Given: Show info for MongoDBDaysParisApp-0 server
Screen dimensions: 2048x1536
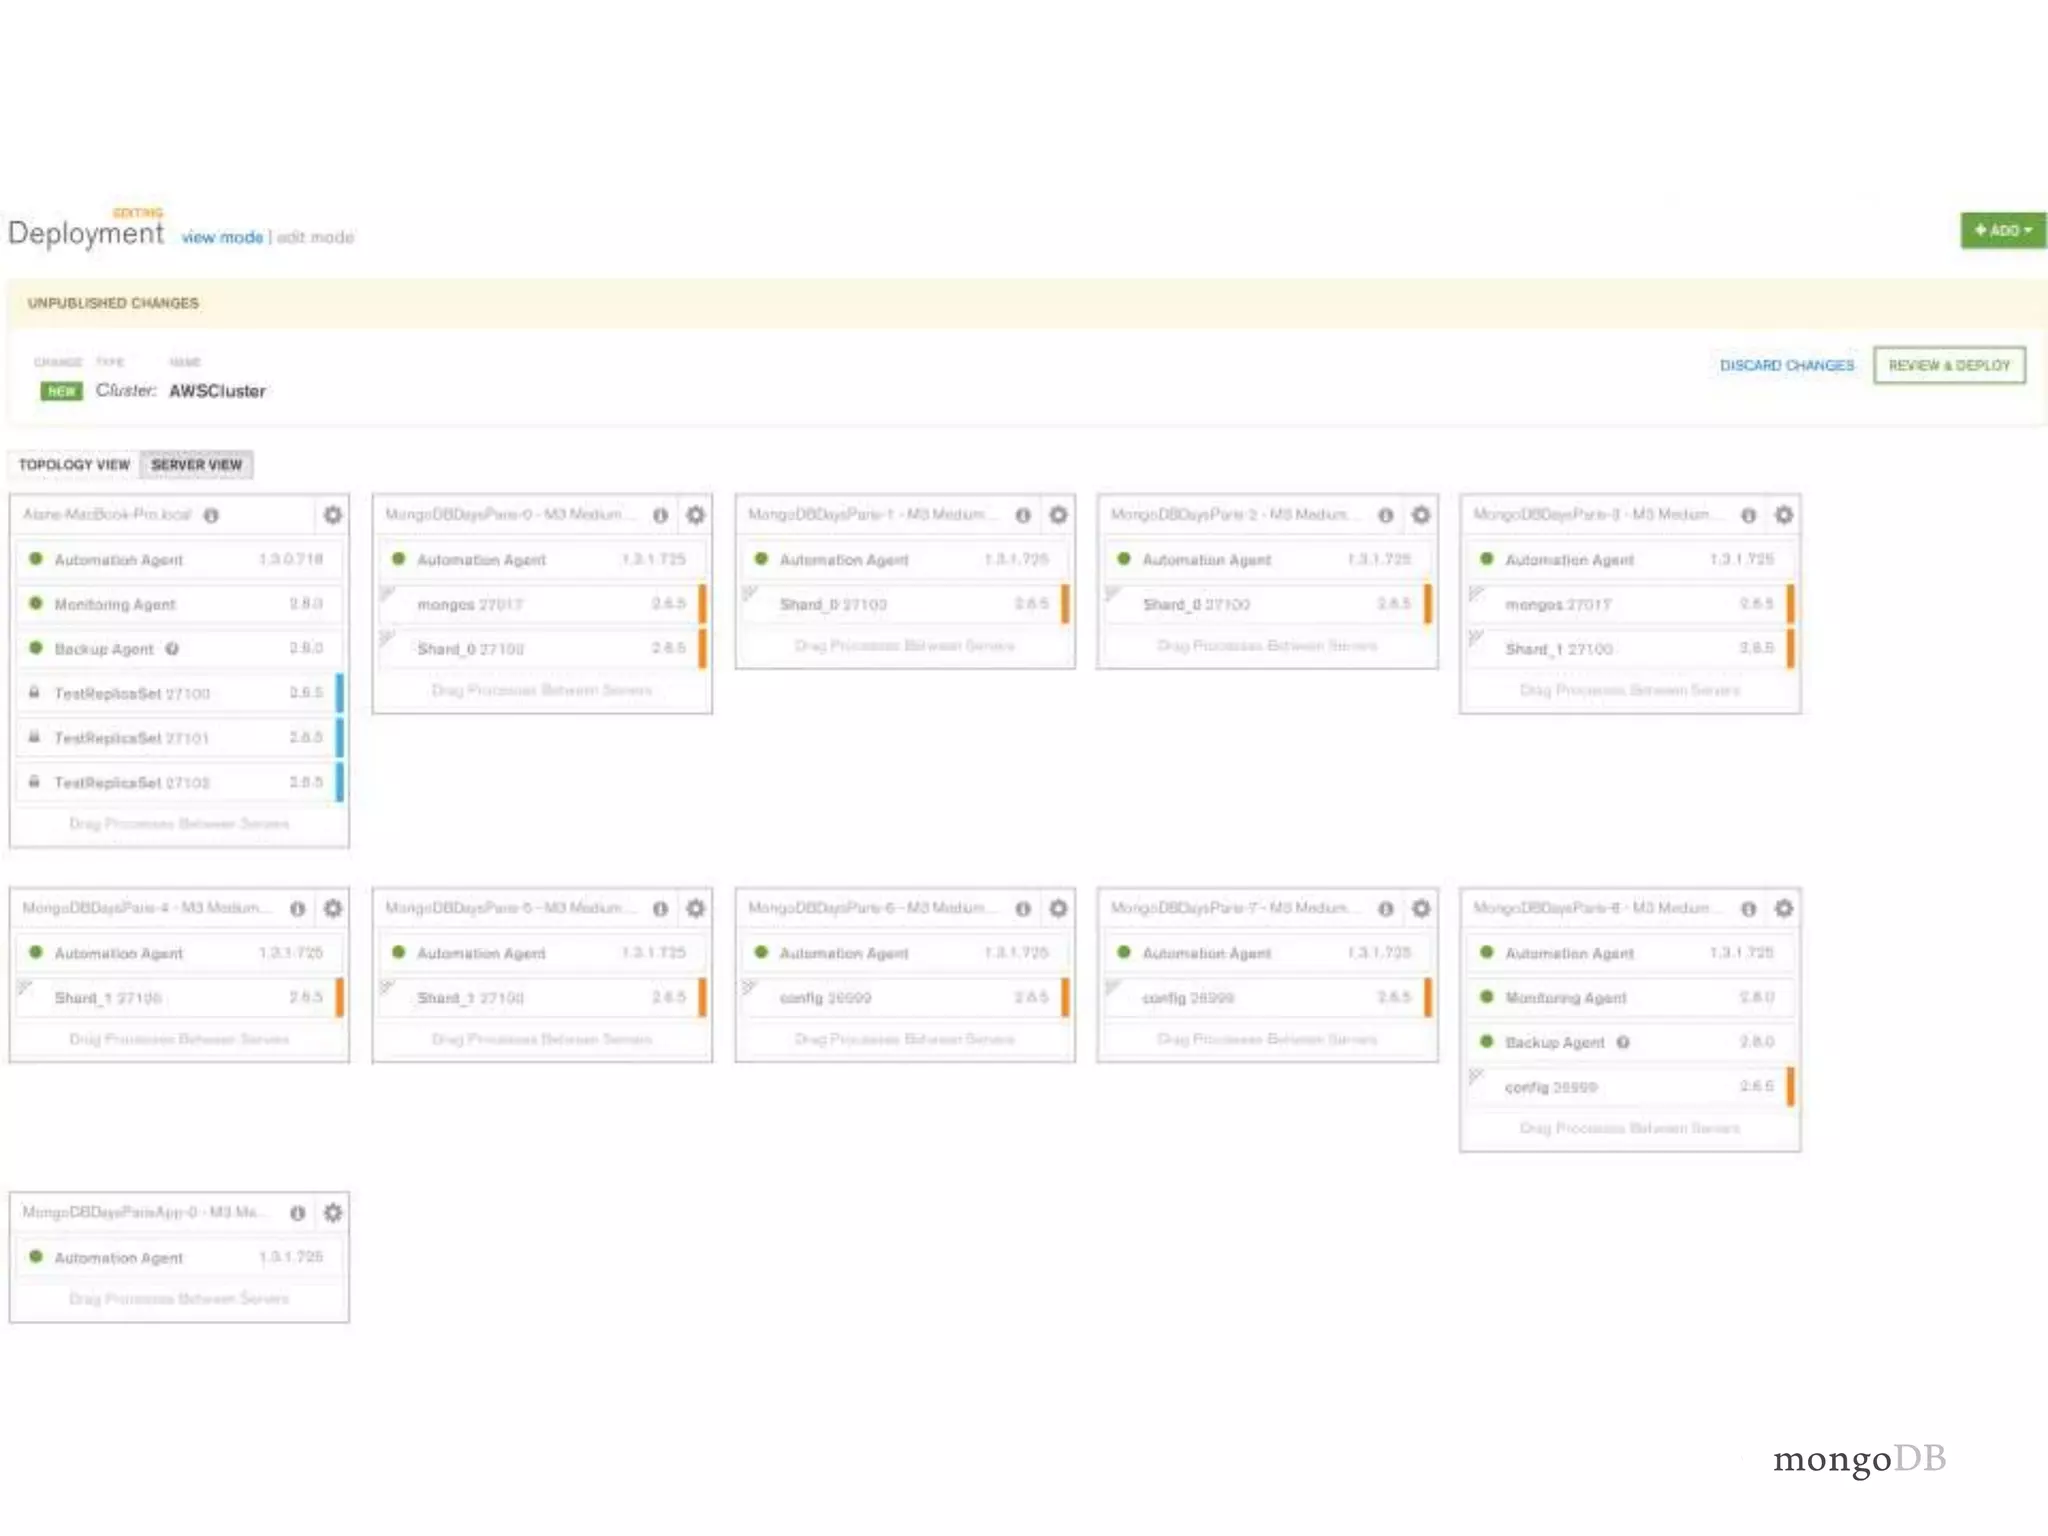Looking at the screenshot, I should coord(298,1213).
